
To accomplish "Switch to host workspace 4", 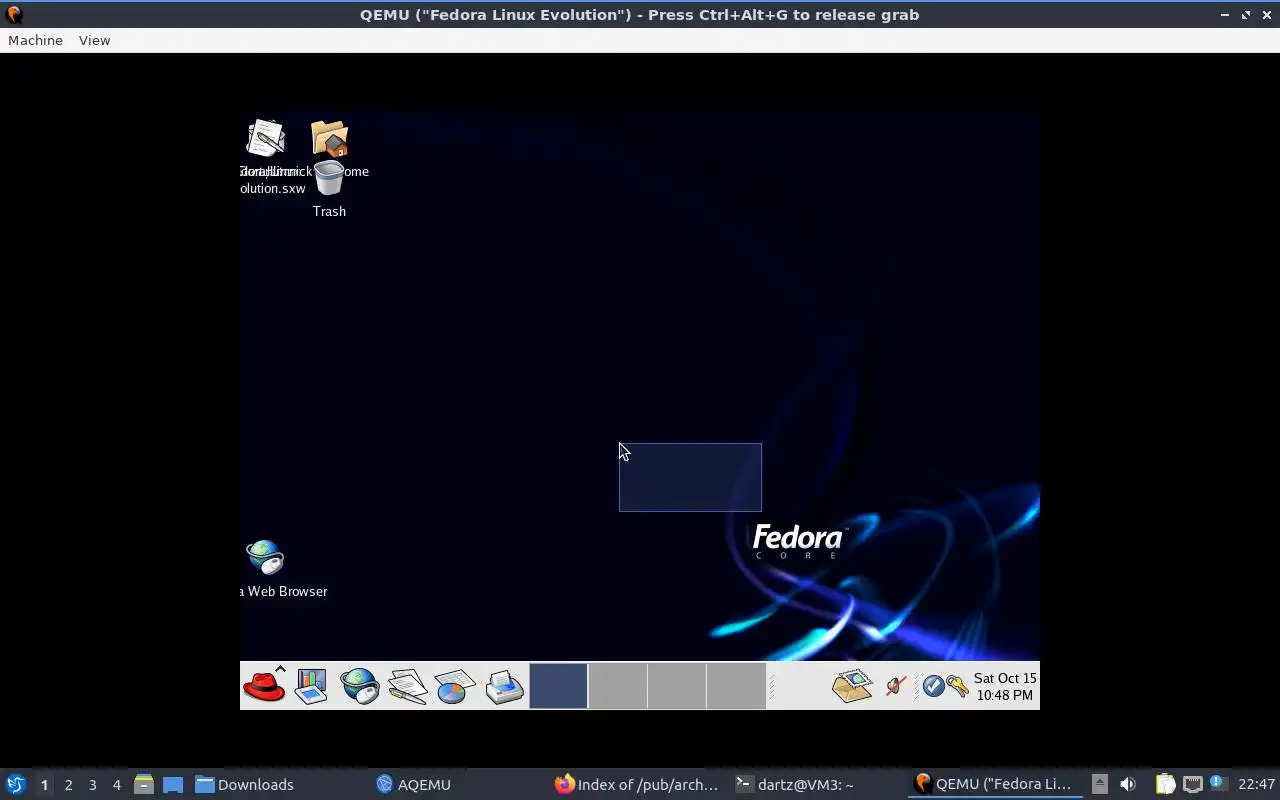I will click(116, 785).
